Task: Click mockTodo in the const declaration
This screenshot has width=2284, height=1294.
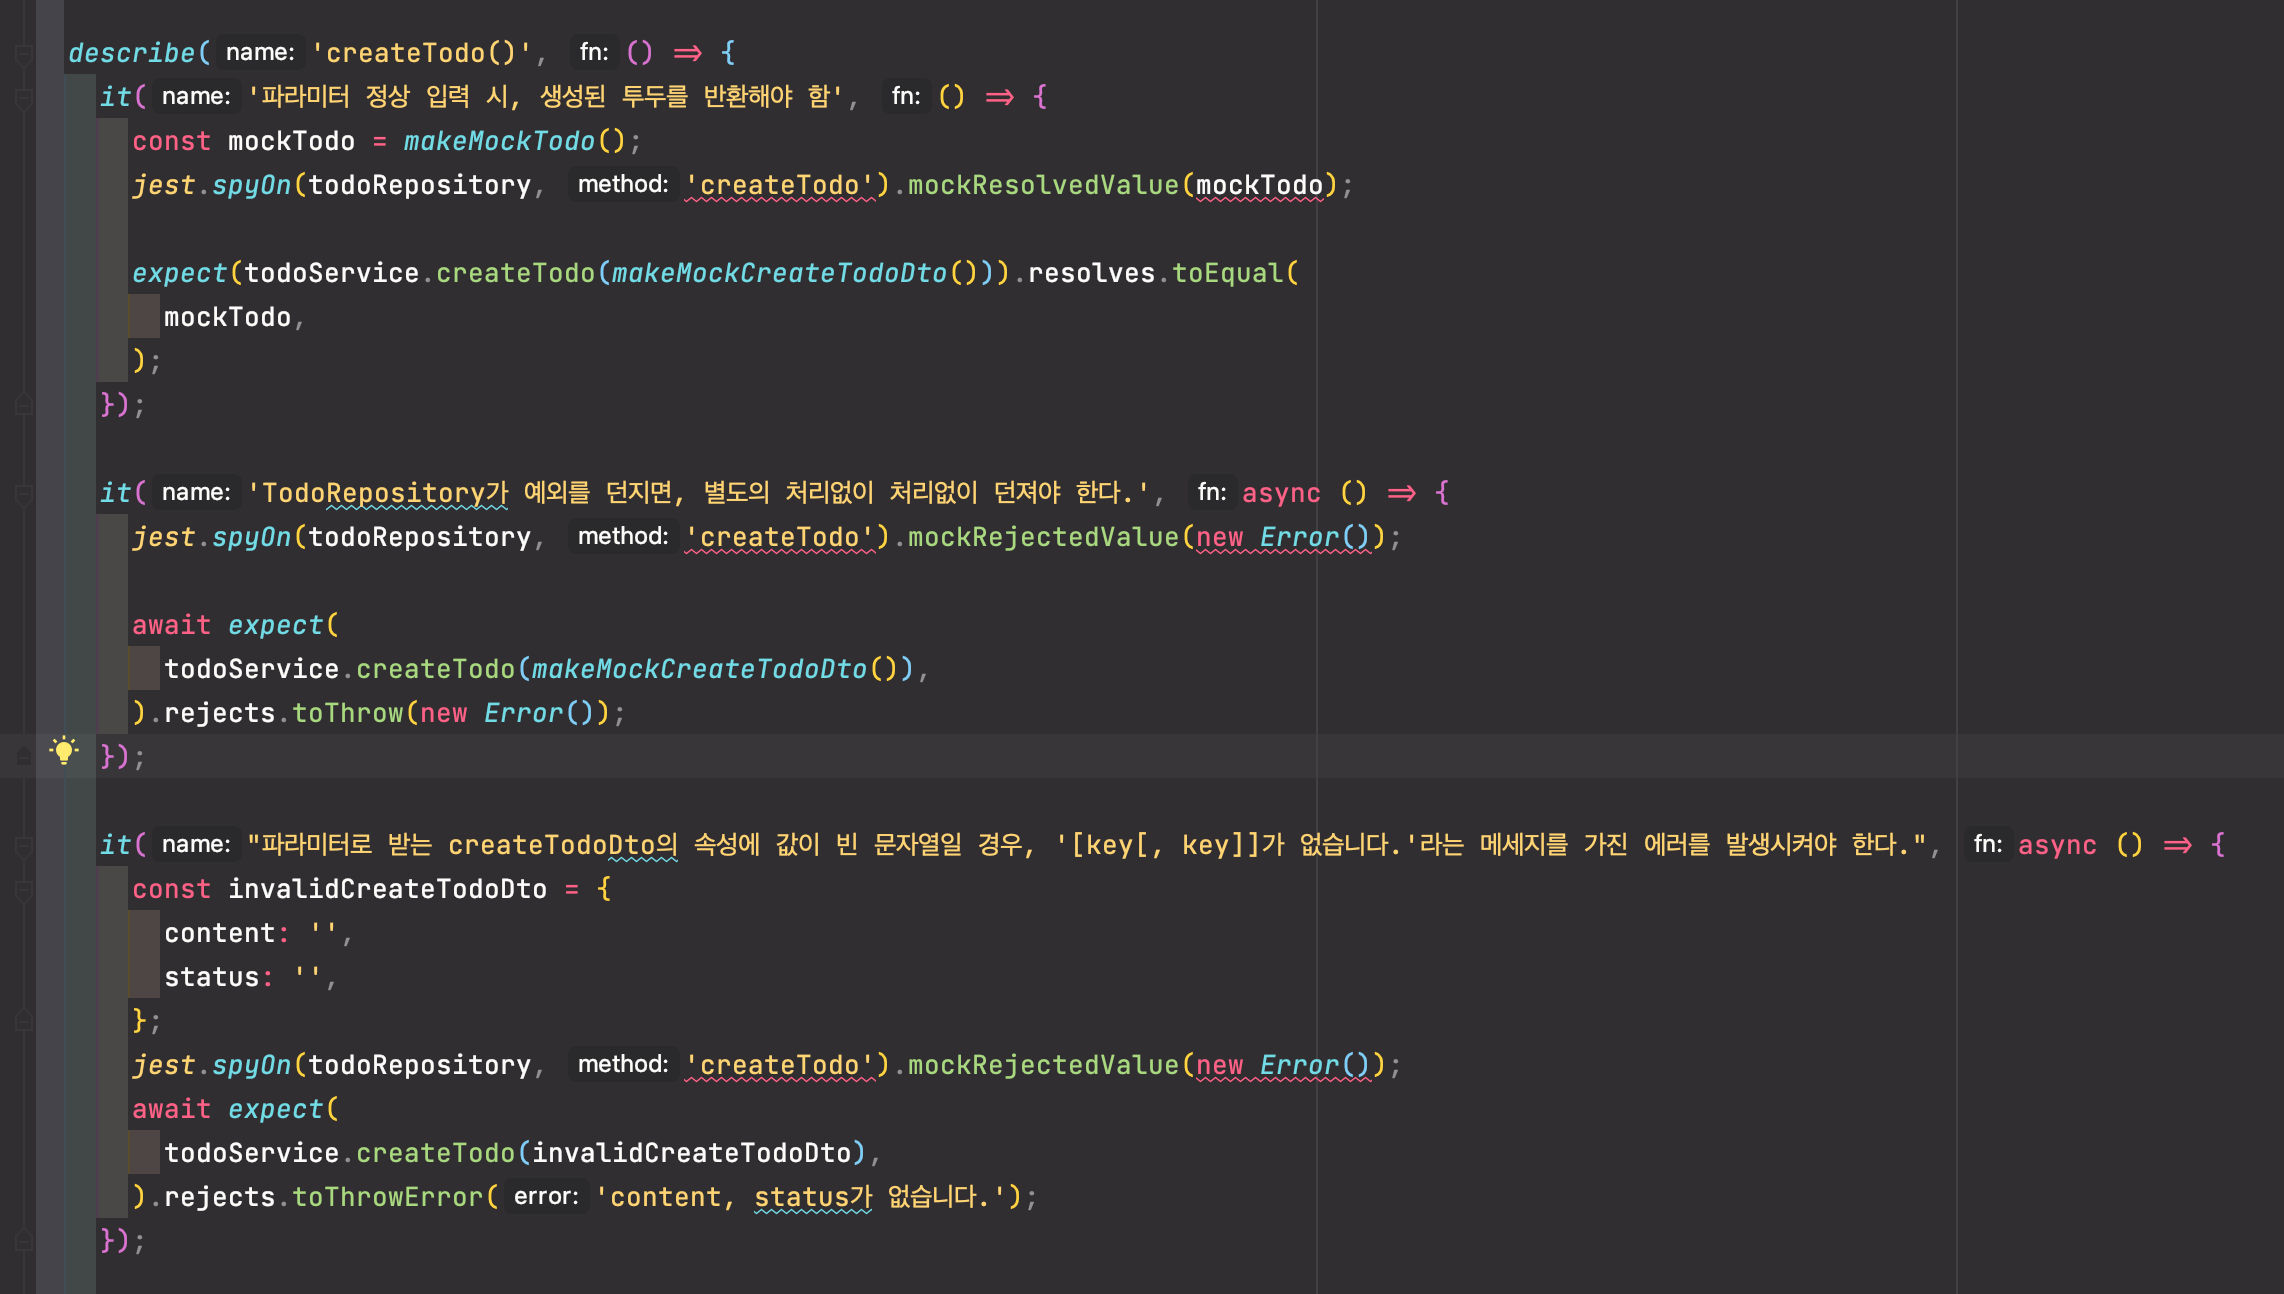Action: pyautogui.click(x=291, y=141)
